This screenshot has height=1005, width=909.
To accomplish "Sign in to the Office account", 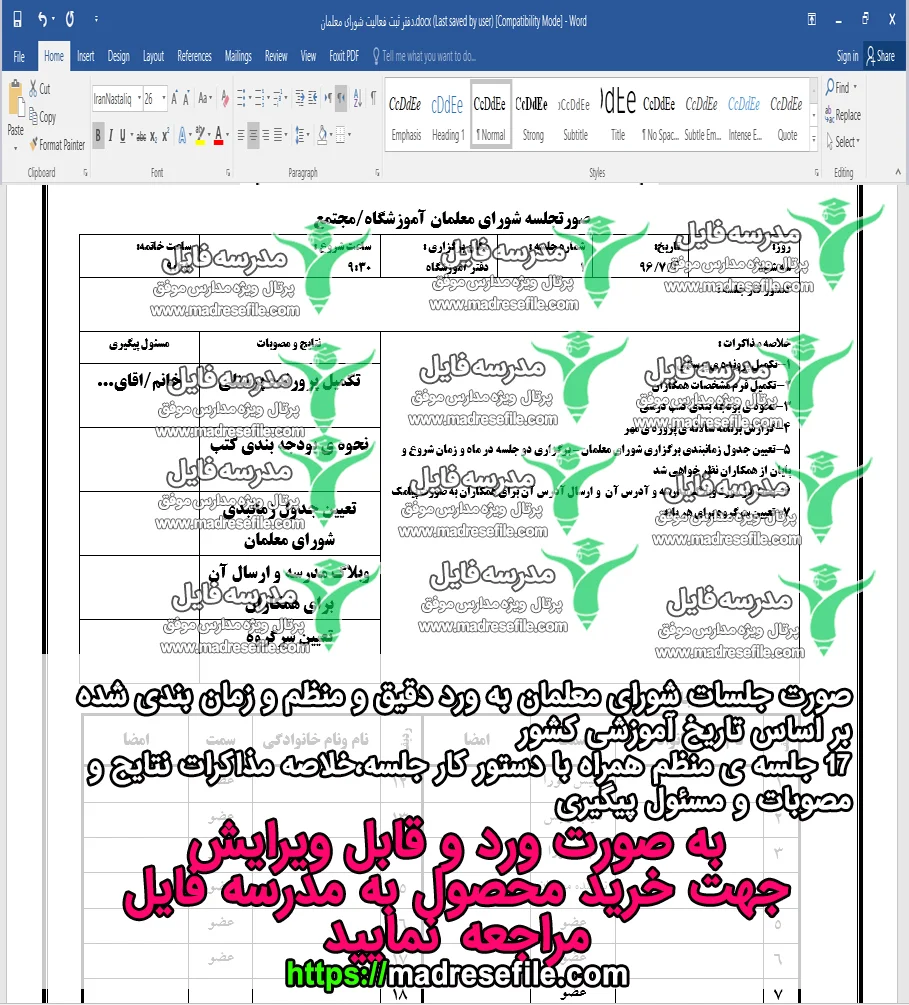I will click(x=847, y=56).
